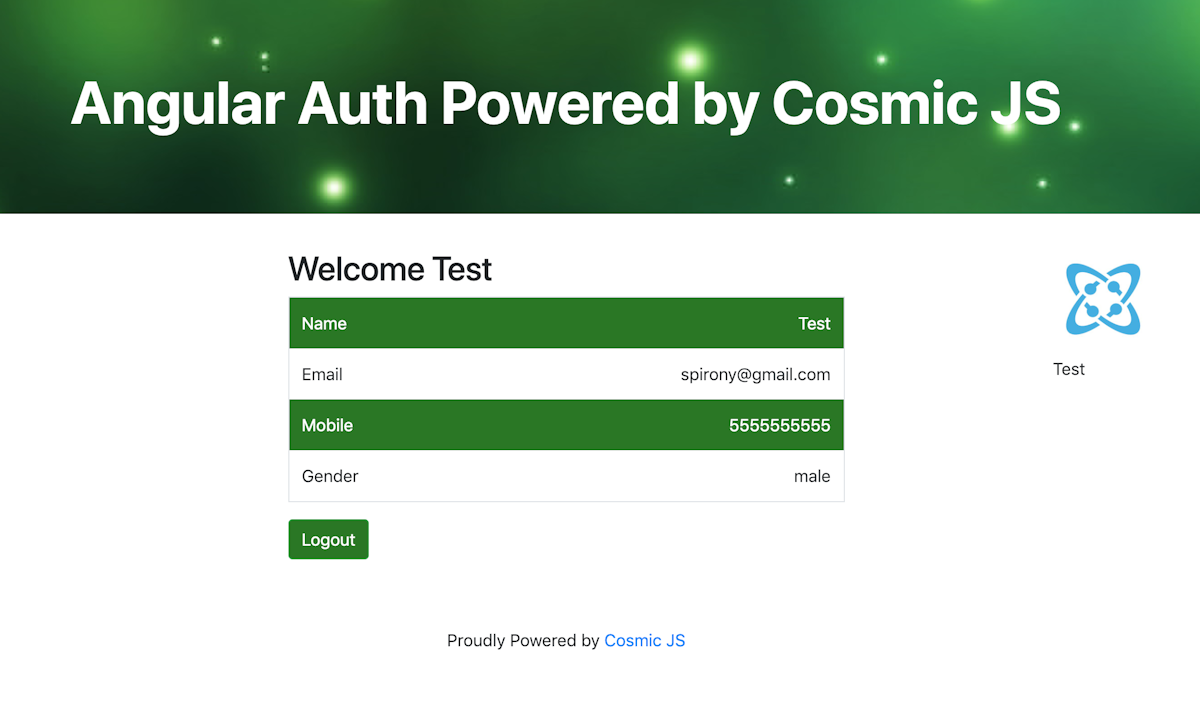The height and width of the screenshot is (728, 1200).
Task: Click the Welcome Test heading
Action: pos(390,269)
